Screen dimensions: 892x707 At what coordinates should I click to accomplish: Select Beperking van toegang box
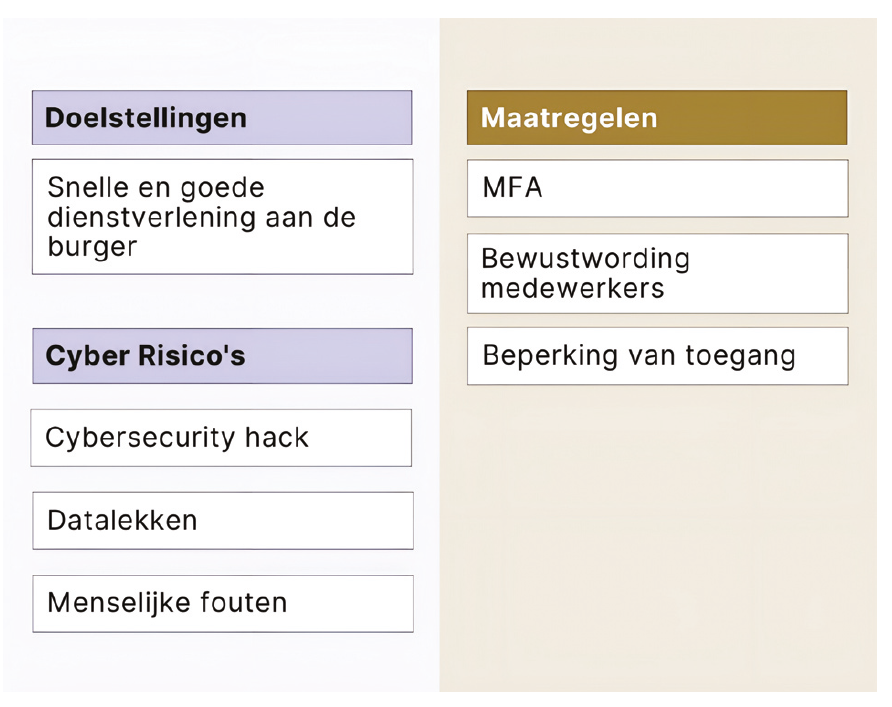[x=658, y=356]
